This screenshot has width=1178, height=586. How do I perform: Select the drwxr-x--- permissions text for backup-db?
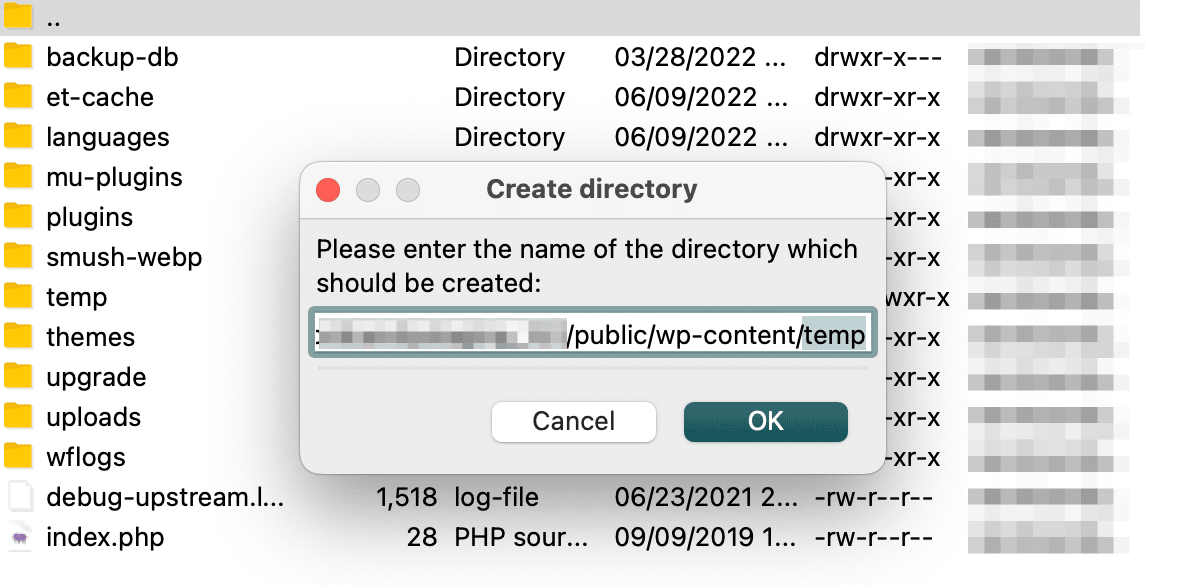click(x=877, y=57)
